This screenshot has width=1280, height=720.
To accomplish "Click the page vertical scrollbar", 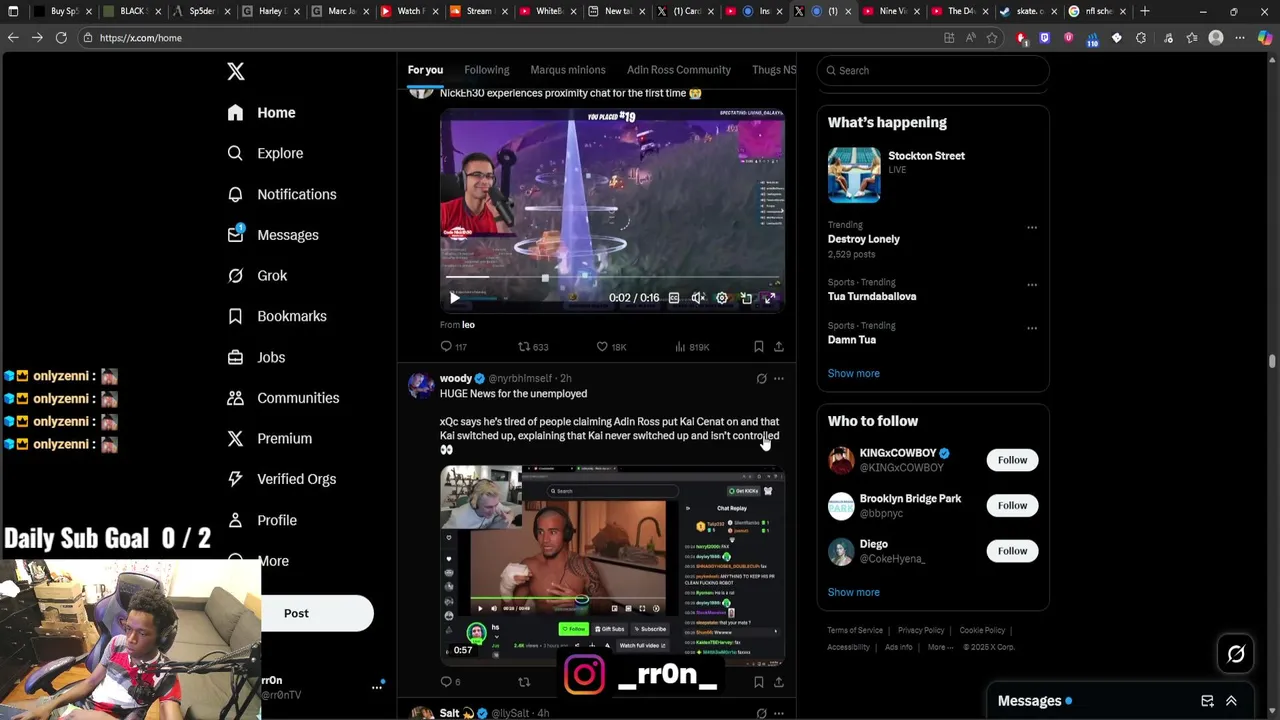I will point(1272,360).
